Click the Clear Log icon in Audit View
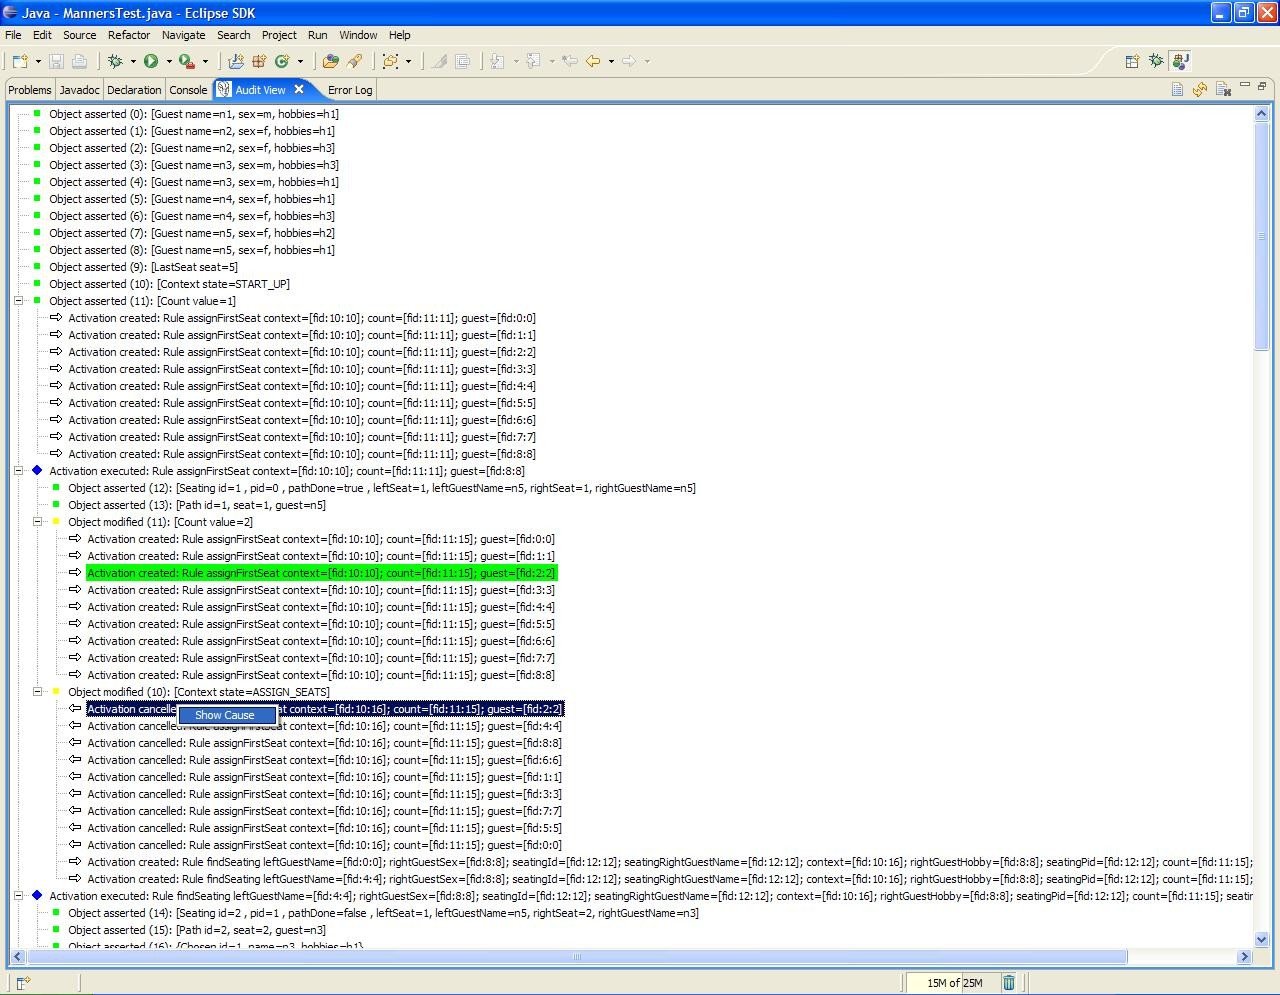The height and width of the screenshot is (995, 1280). 1223,90
